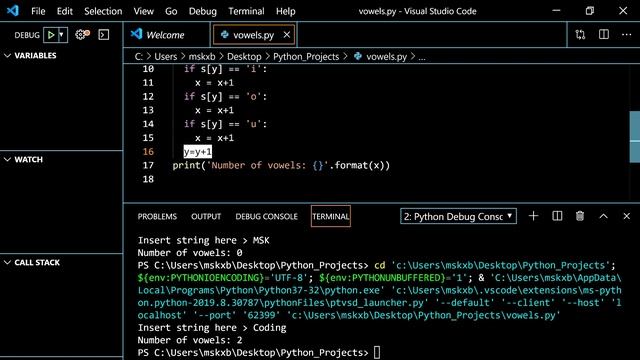This screenshot has height=360, width=640.
Task: Click the terminal input cursor at the prompt
Action: point(377,352)
